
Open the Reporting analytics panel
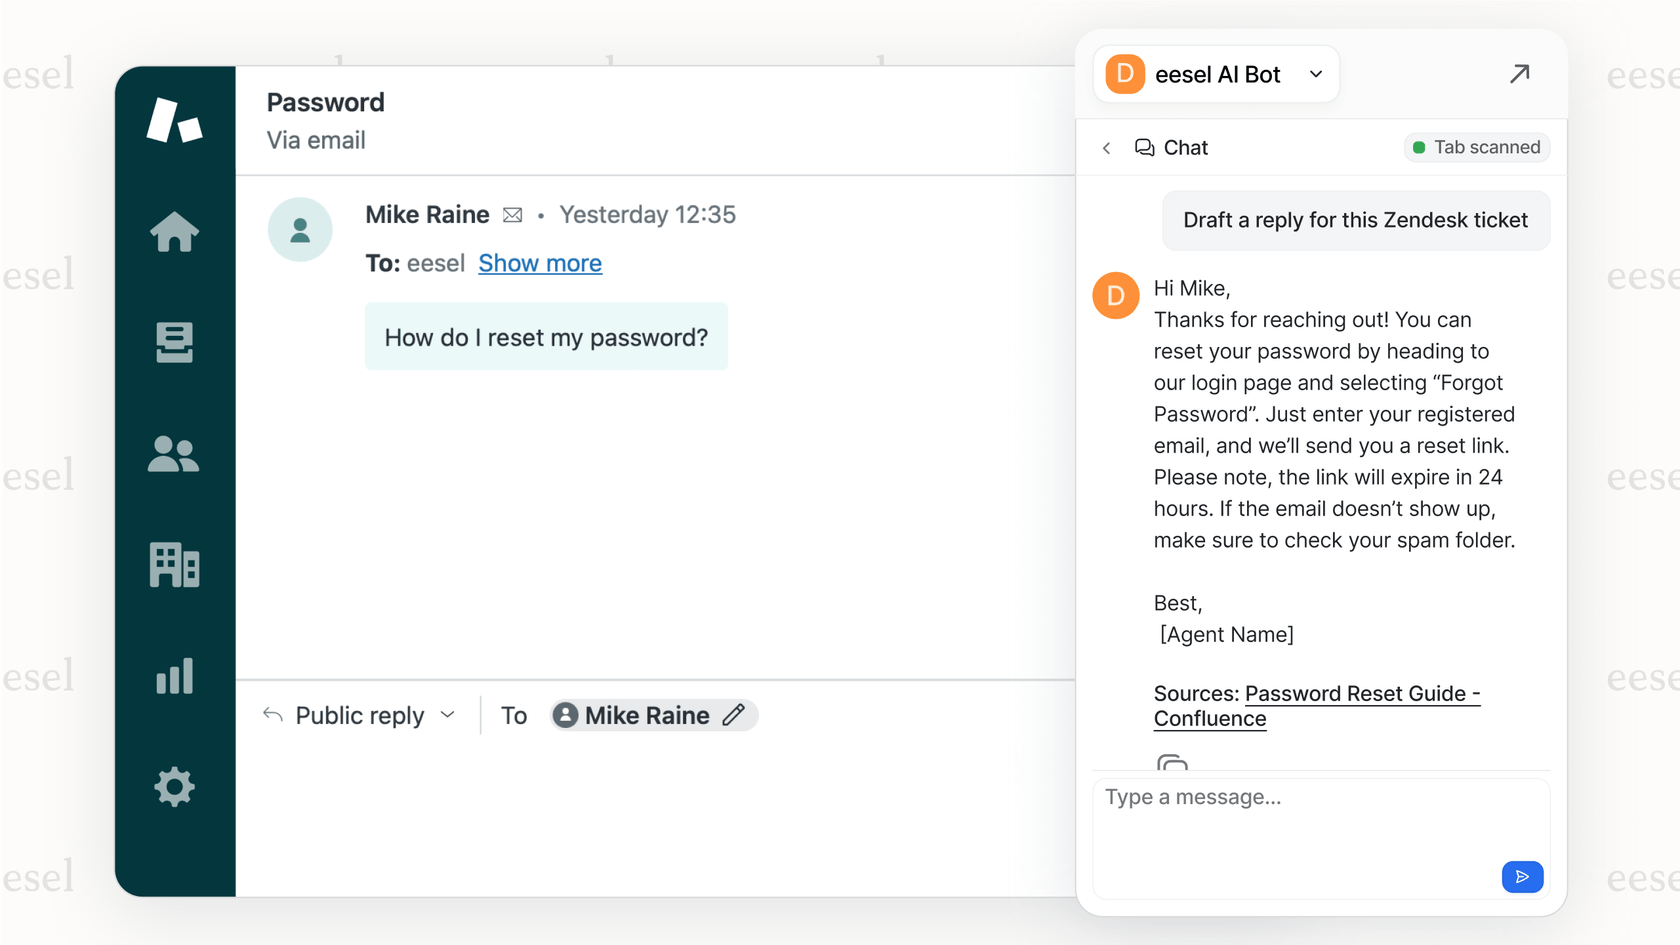click(175, 676)
